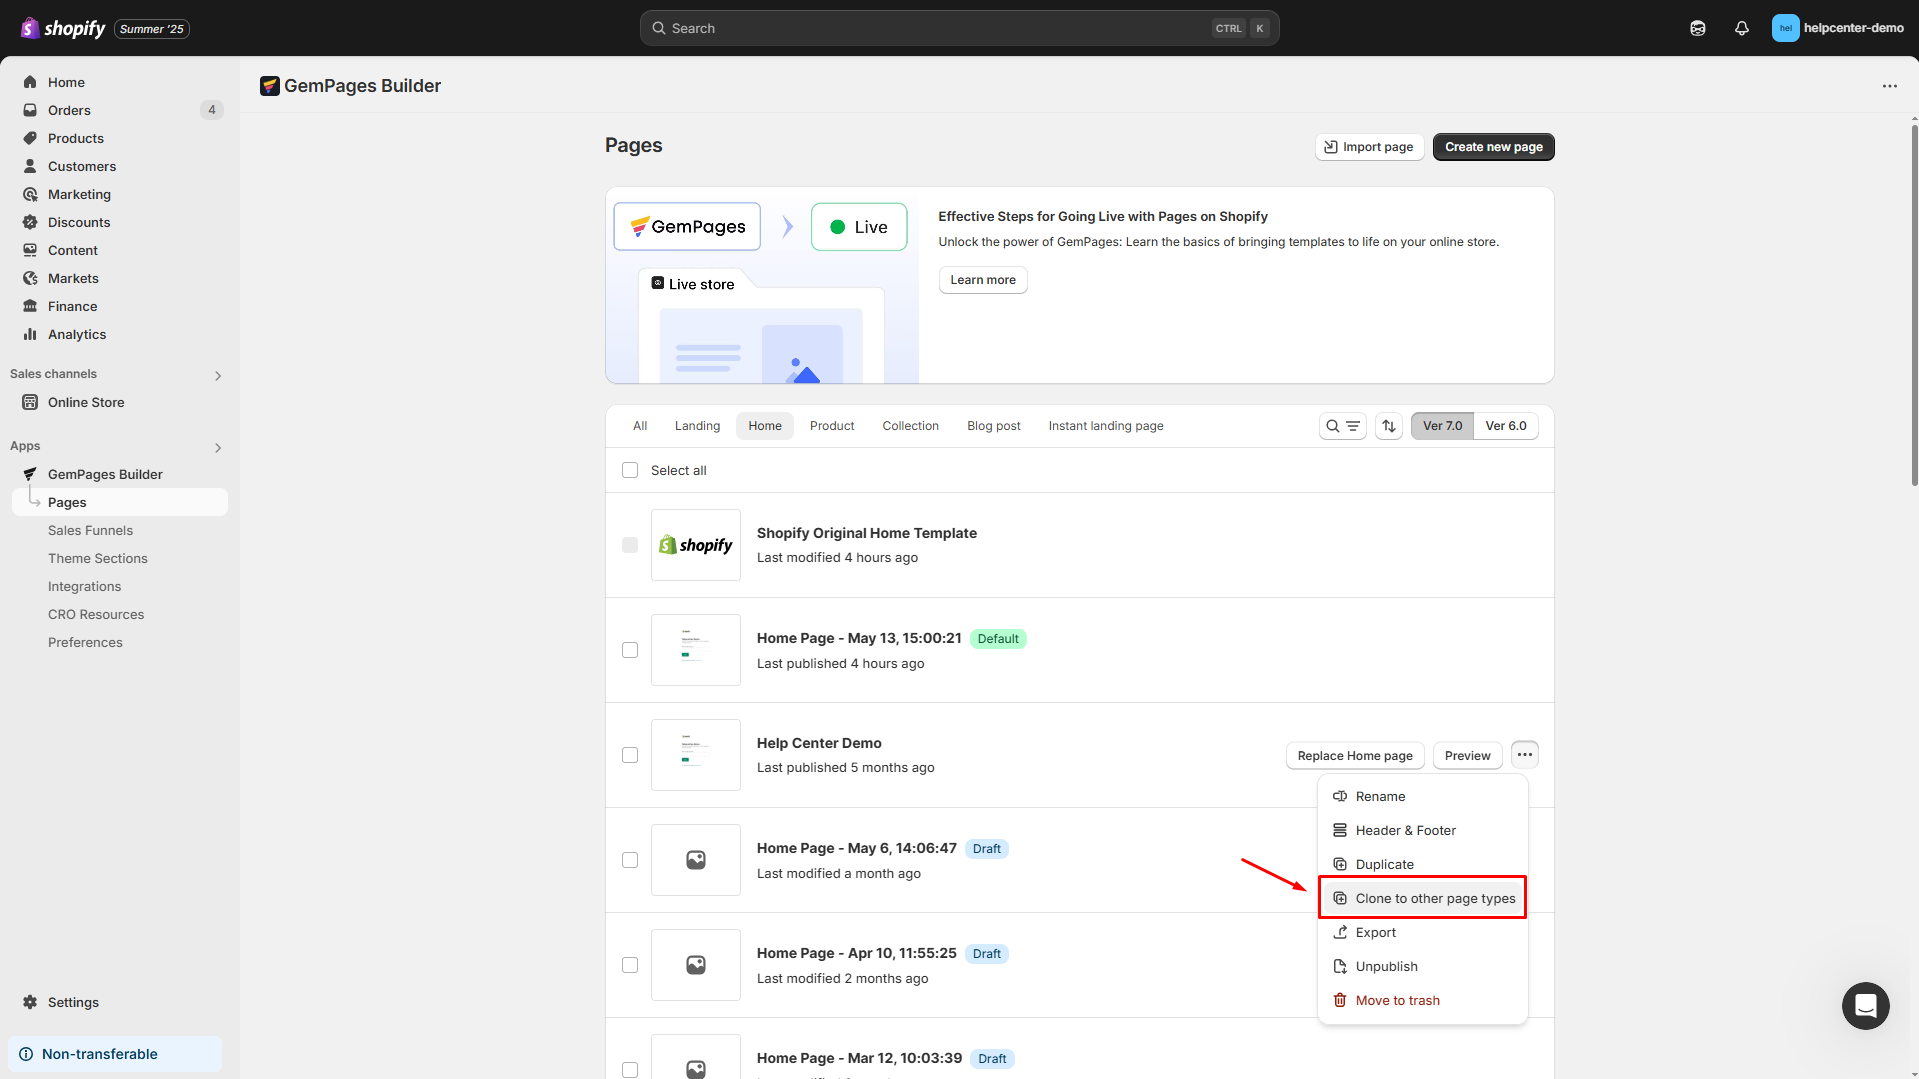Click the Import page button

[x=1369, y=147]
